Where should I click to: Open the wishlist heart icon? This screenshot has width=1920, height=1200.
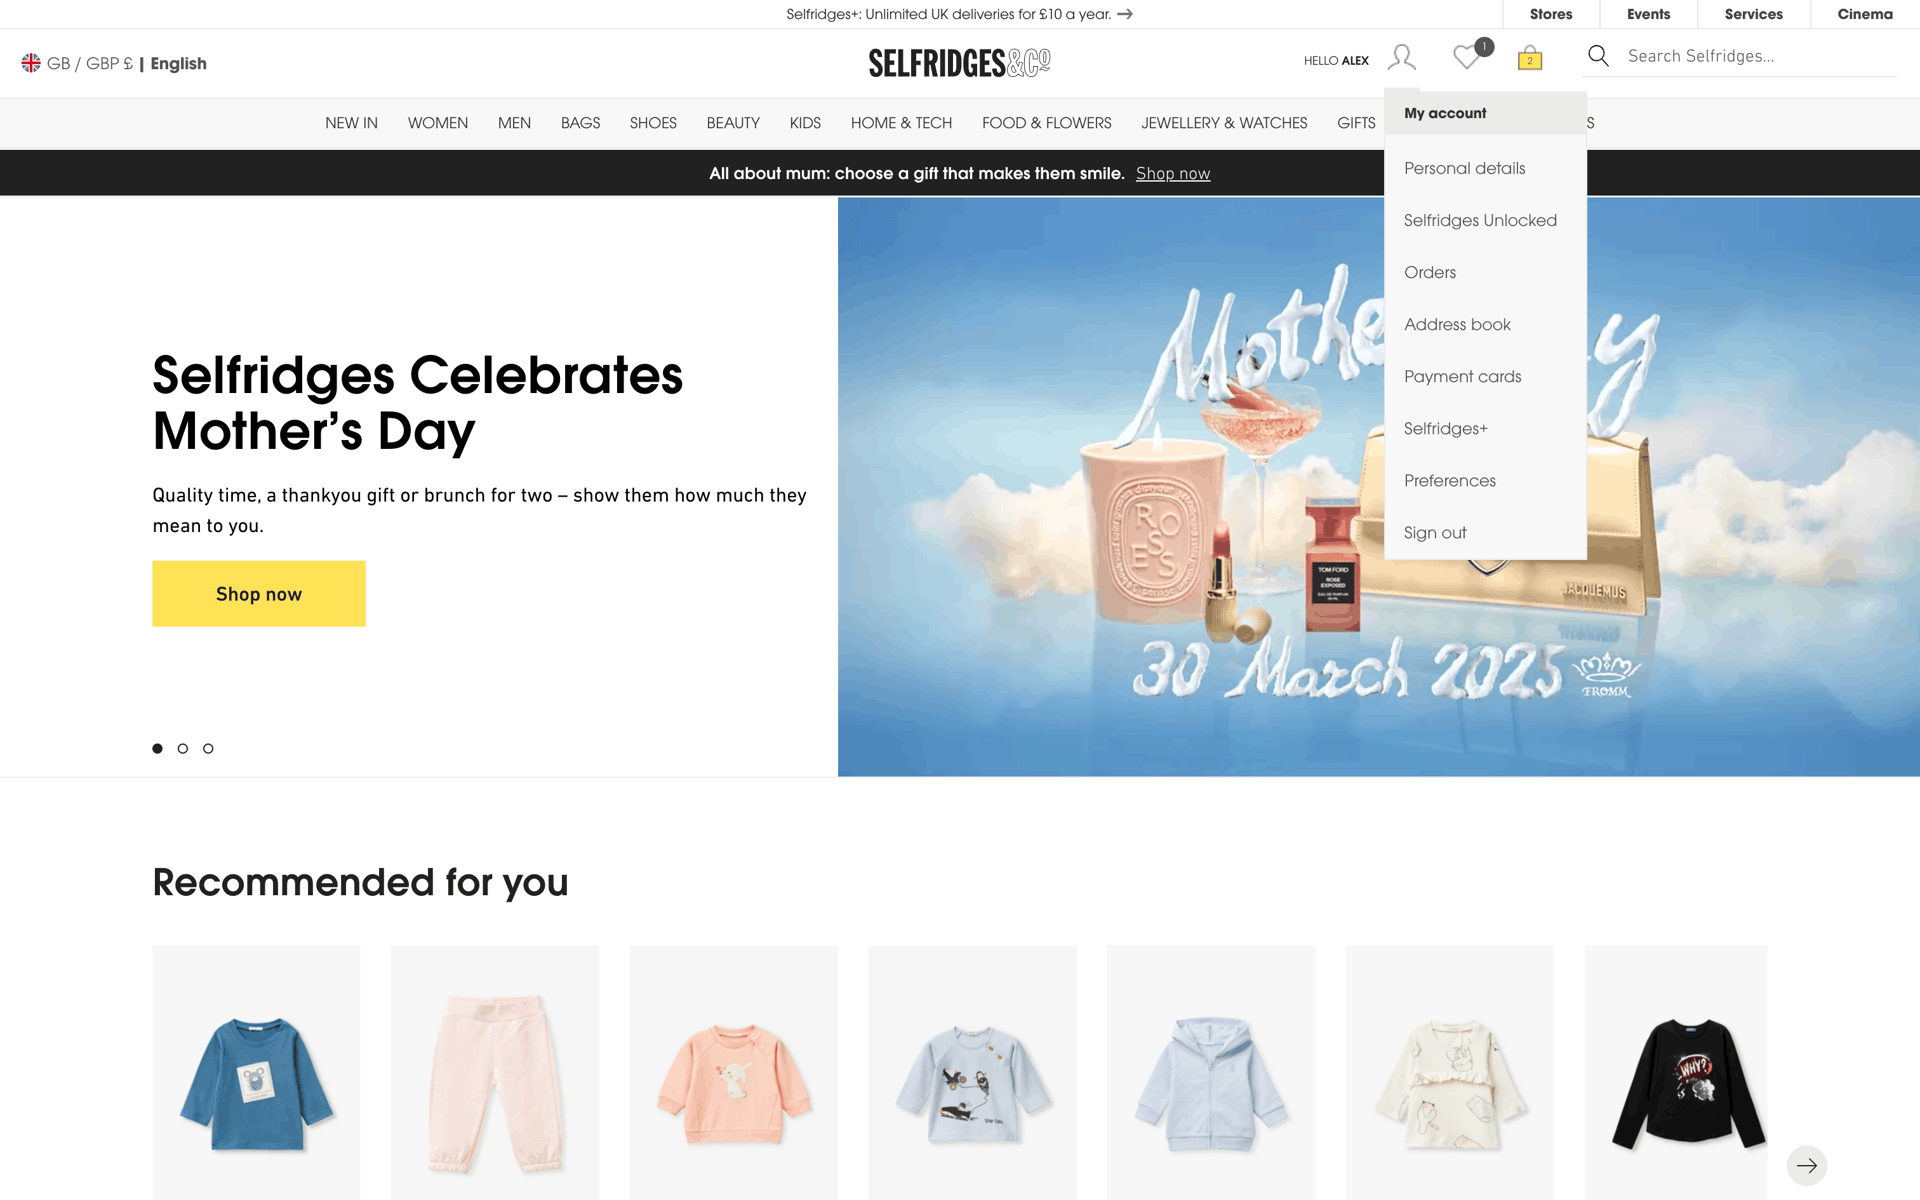coord(1467,57)
